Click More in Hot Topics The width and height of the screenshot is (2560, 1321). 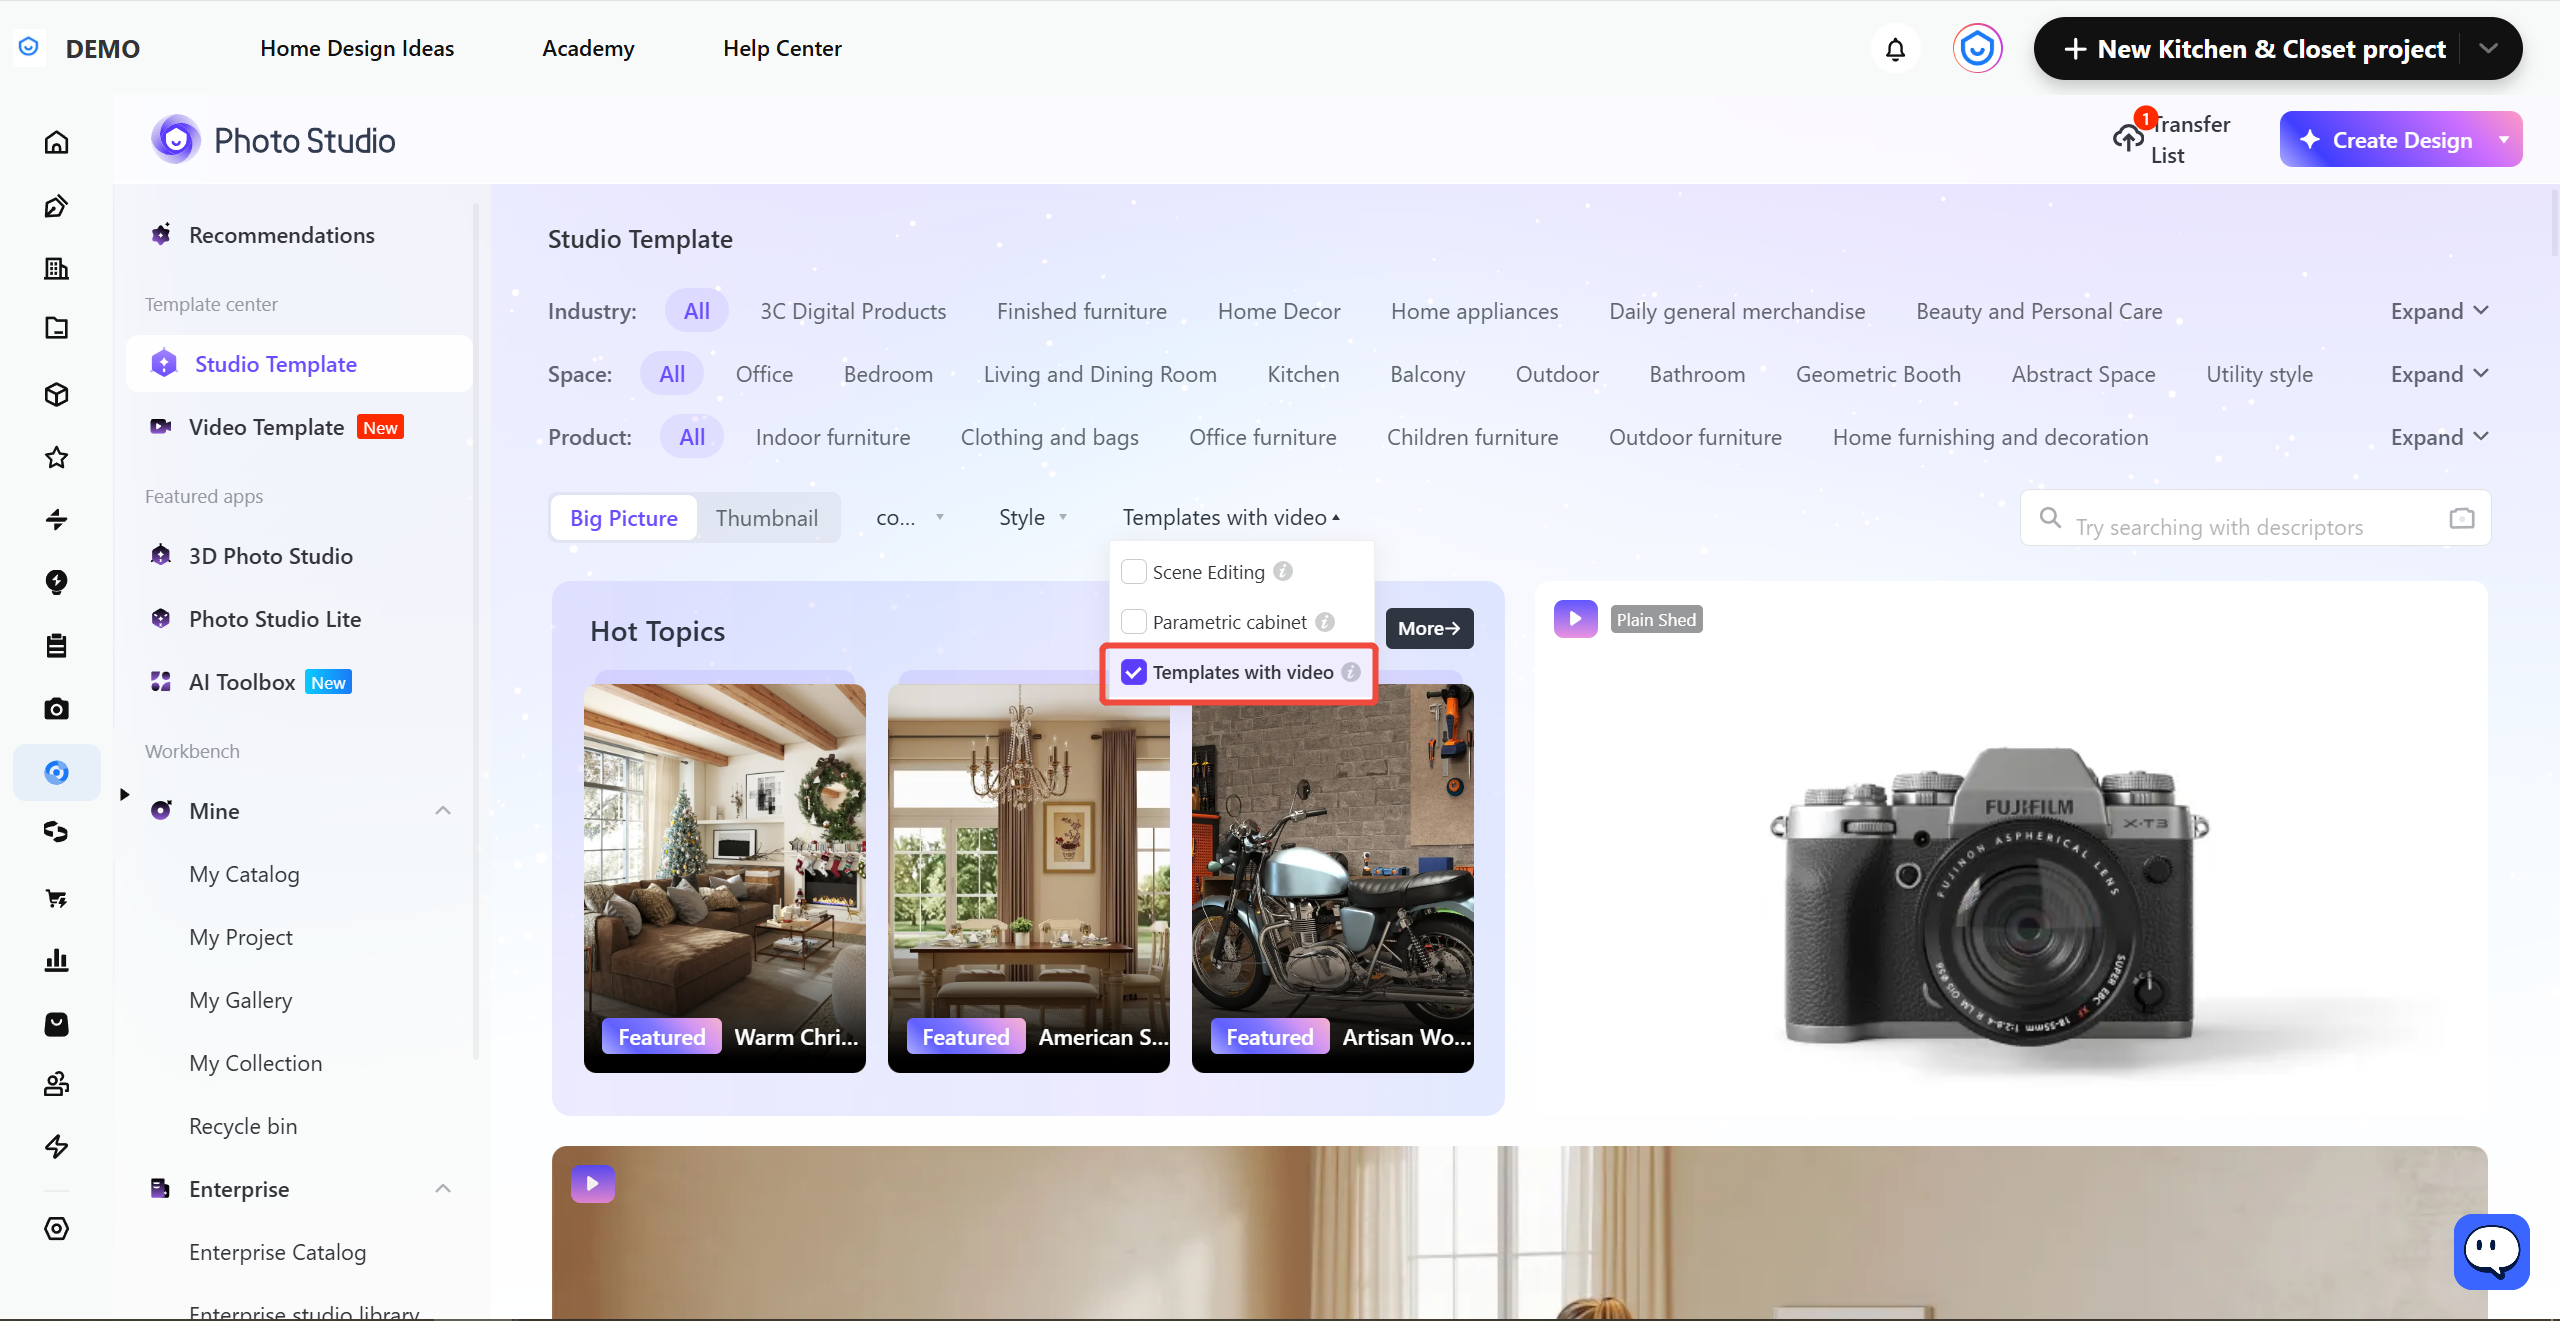(x=1429, y=628)
